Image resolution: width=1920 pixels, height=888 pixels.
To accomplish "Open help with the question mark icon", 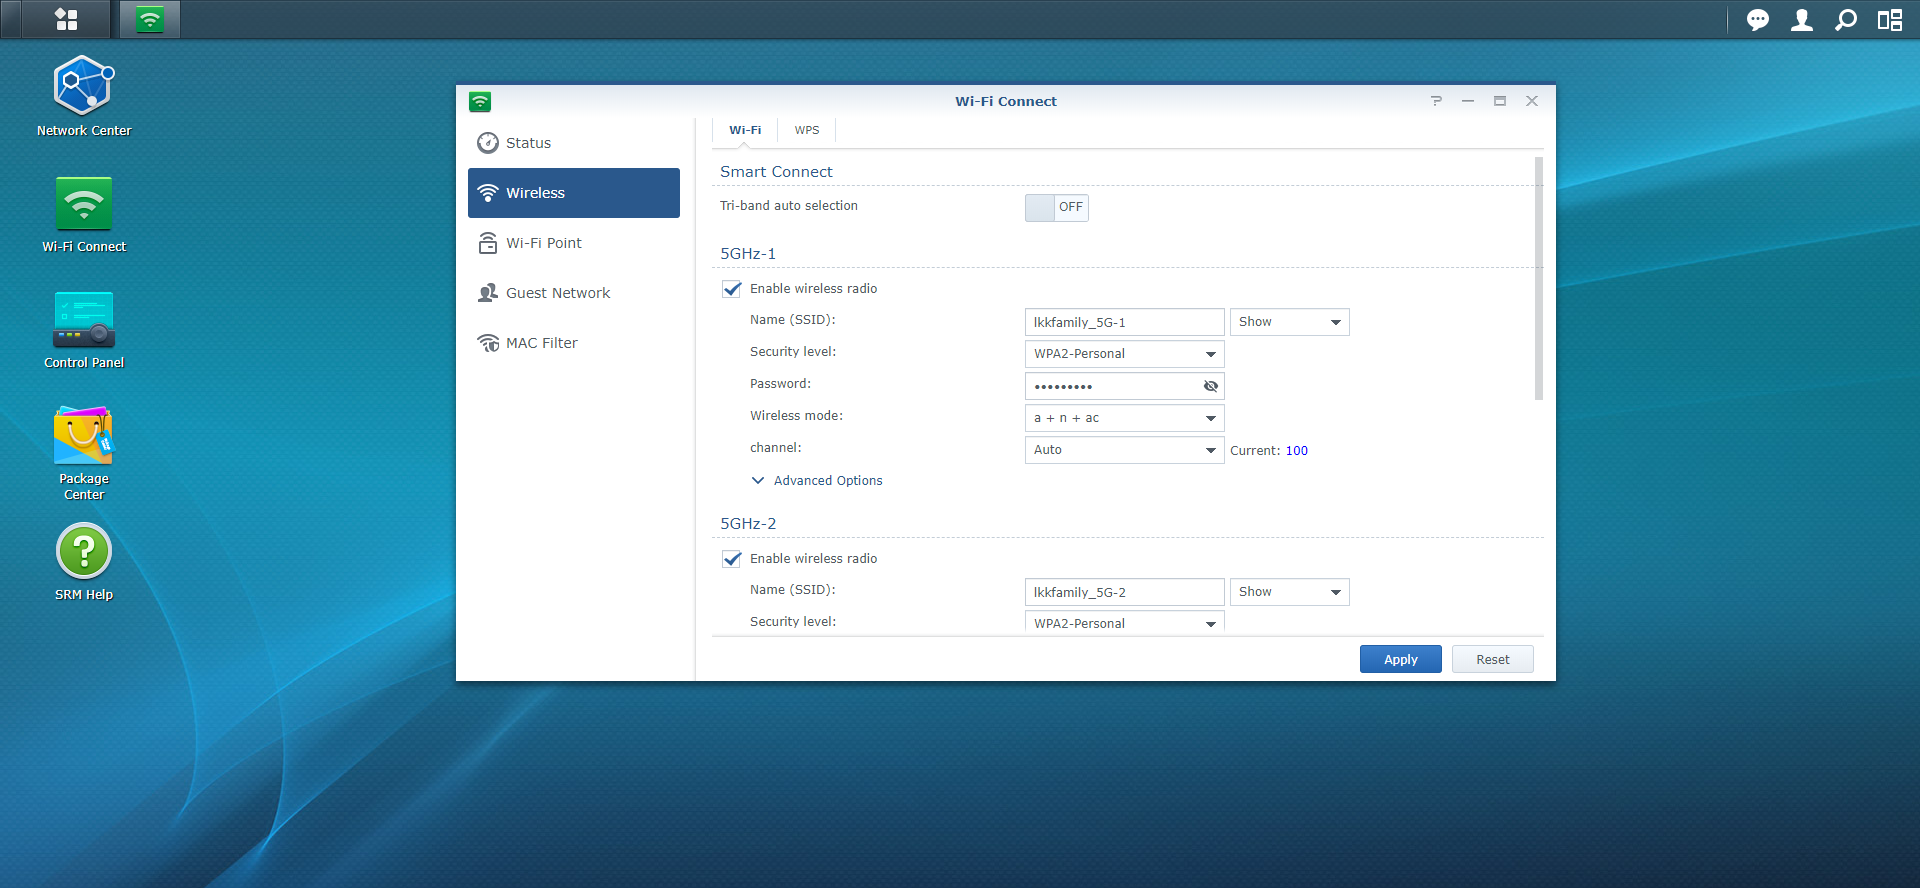I will pyautogui.click(x=1436, y=101).
